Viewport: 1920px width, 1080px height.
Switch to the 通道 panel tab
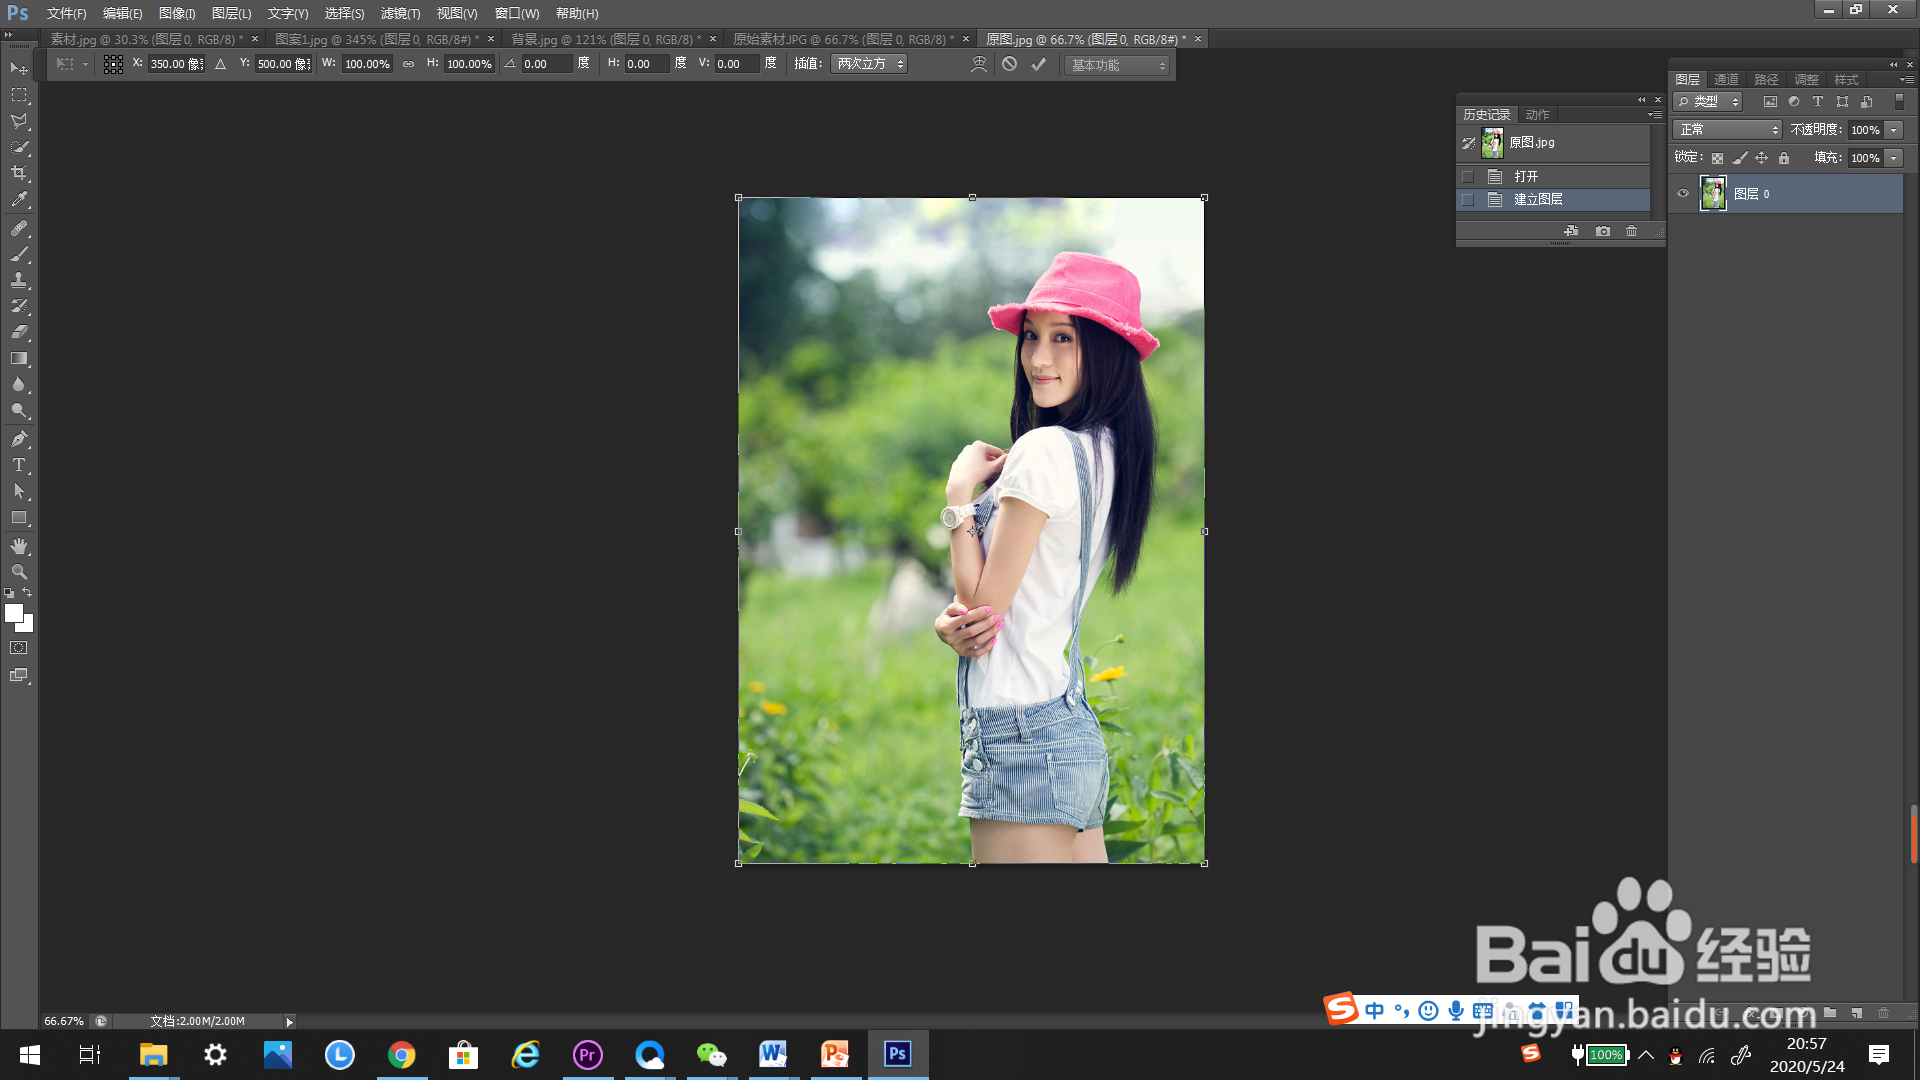pyautogui.click(x=1726, y=79)
